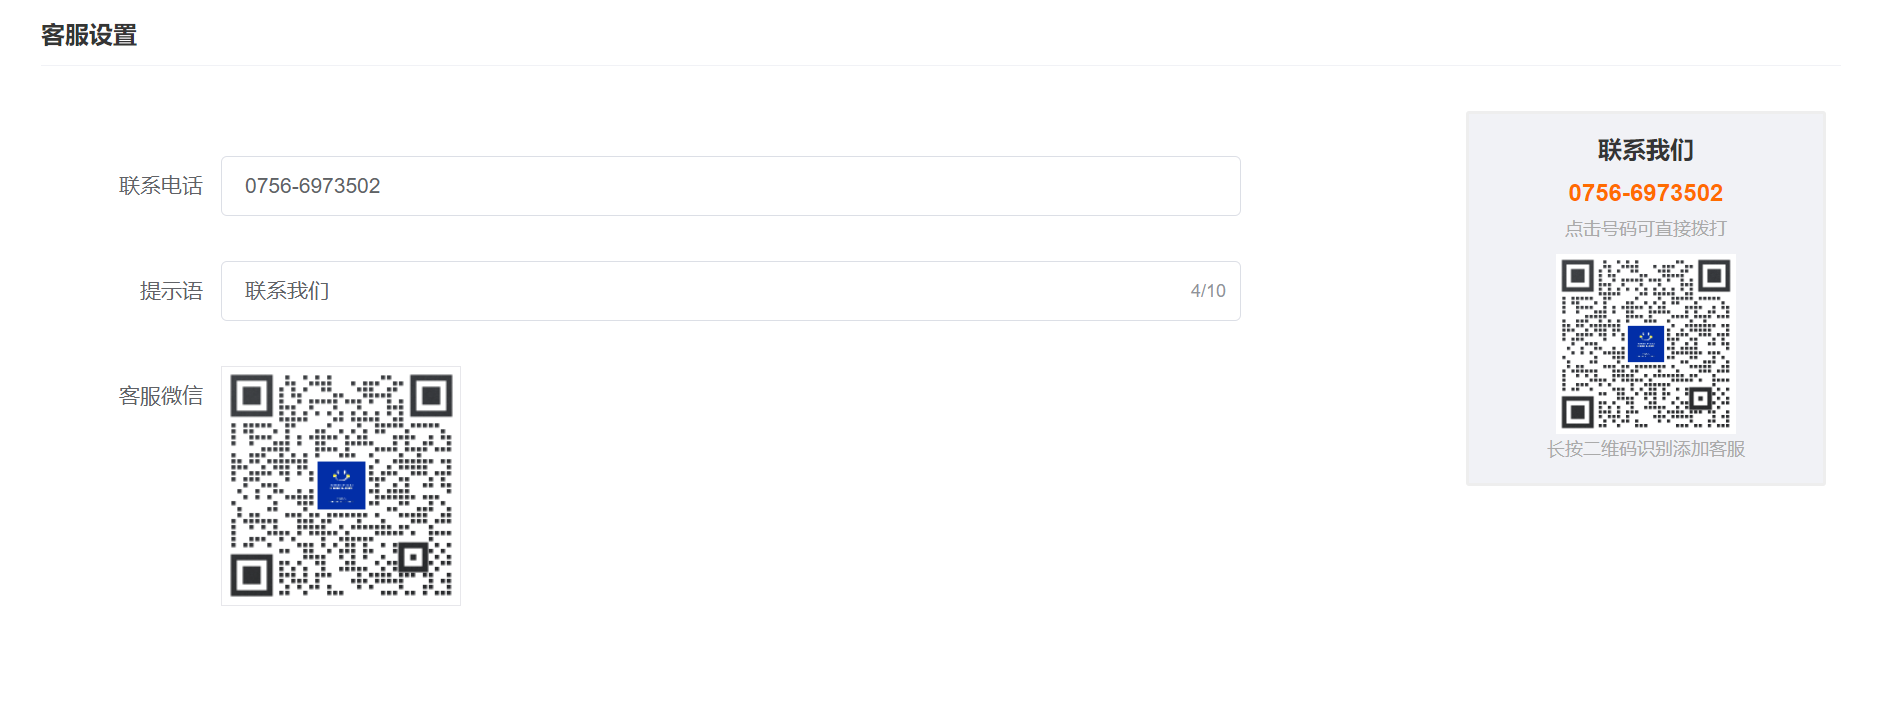Click top-right corner square of large QR code
Screen dimensions: 1886x709
pyautogui.click(x=431, y=397)
